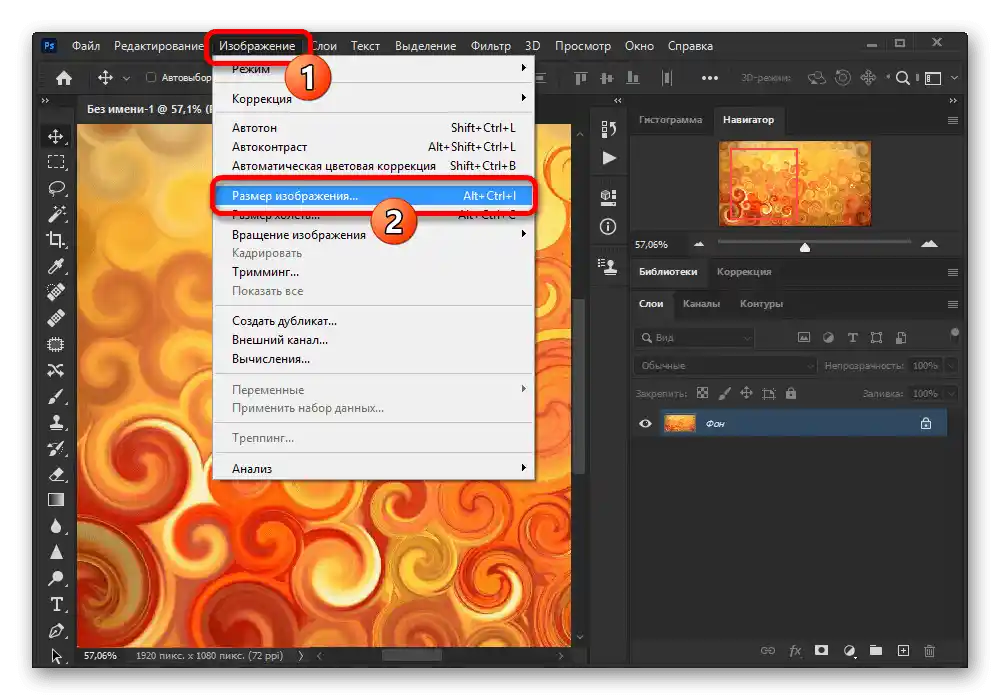Toggle artboard nesting lock icon
The image size is (1000, 700).
(x=768, y=393)
